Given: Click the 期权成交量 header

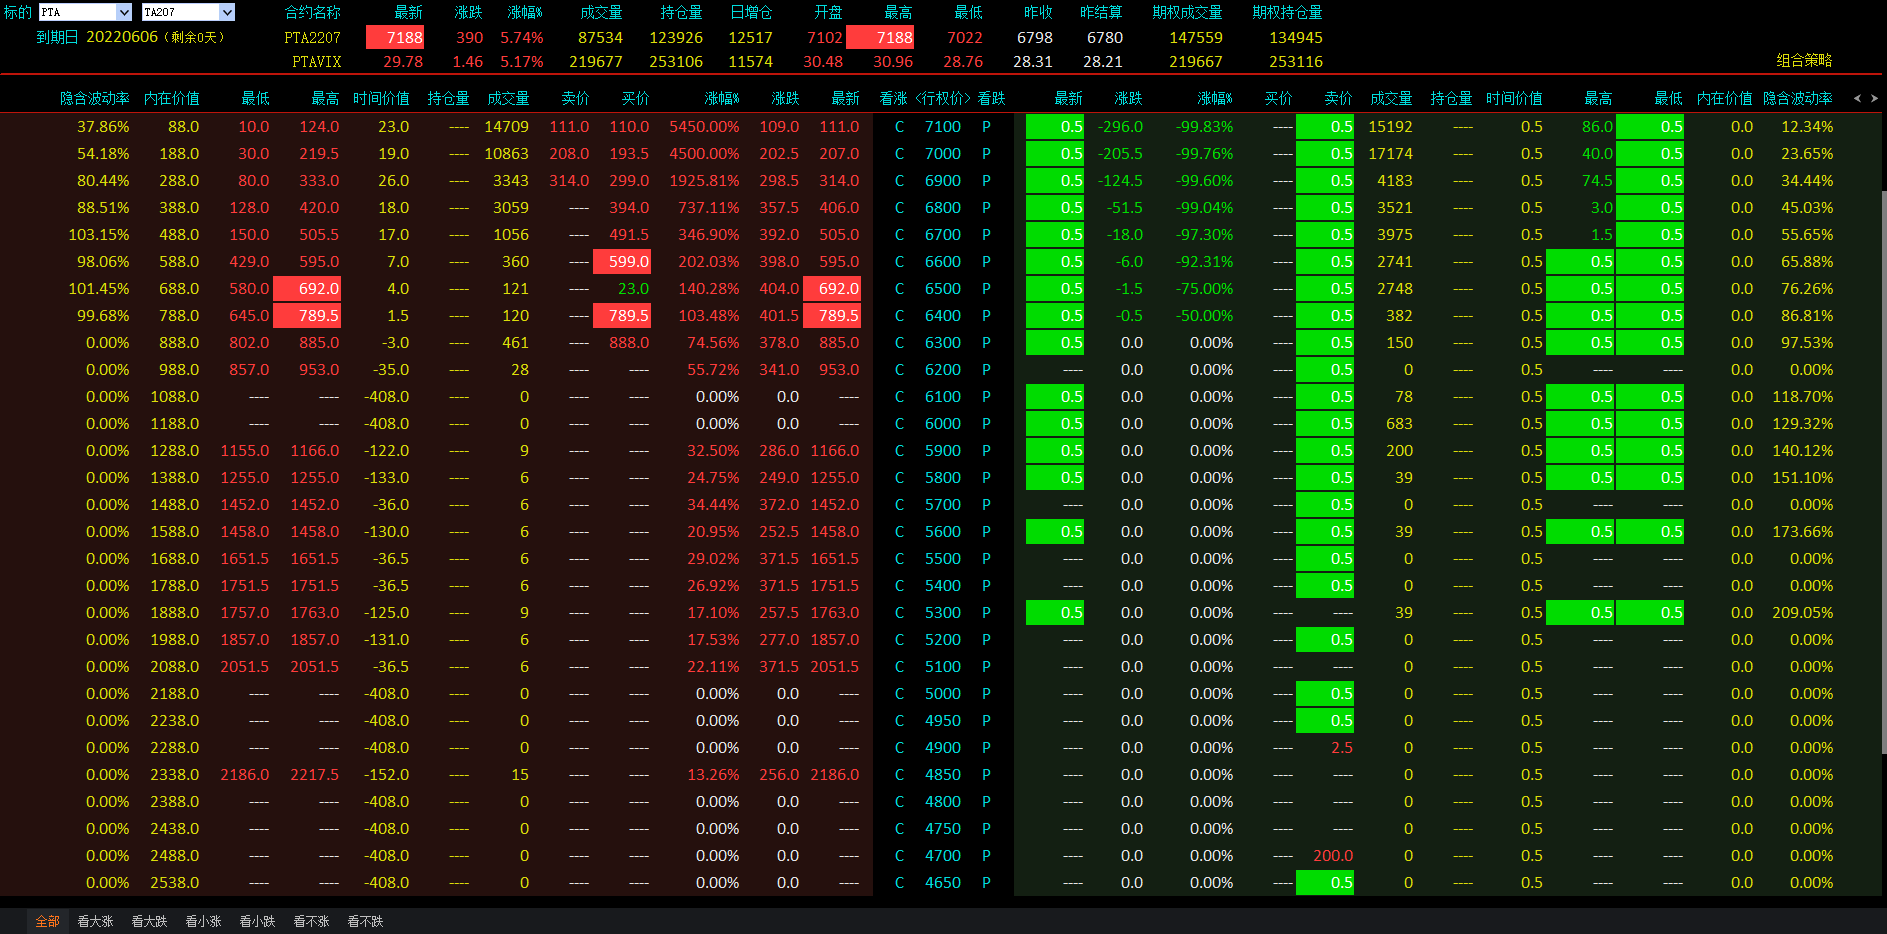Looking at the screenshot, I should [1187, 12].
